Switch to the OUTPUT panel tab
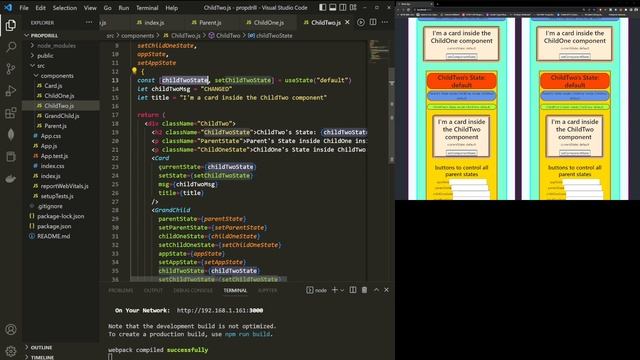The width and height of the screenshot is (640, 360). click(x=153, y=290)
